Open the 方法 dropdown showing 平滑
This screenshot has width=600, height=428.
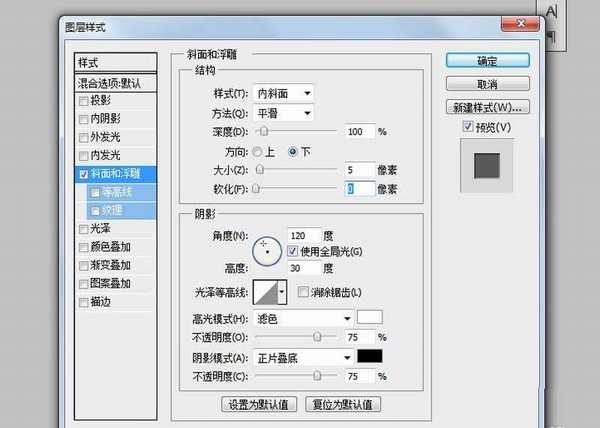click(285, 111)
